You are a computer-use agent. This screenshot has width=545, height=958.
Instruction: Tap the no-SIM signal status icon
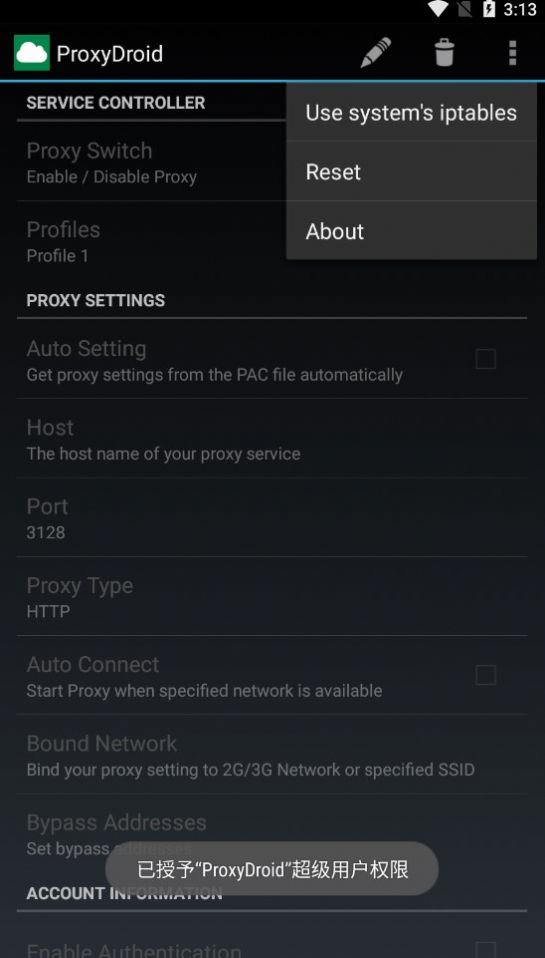[465, 9]
